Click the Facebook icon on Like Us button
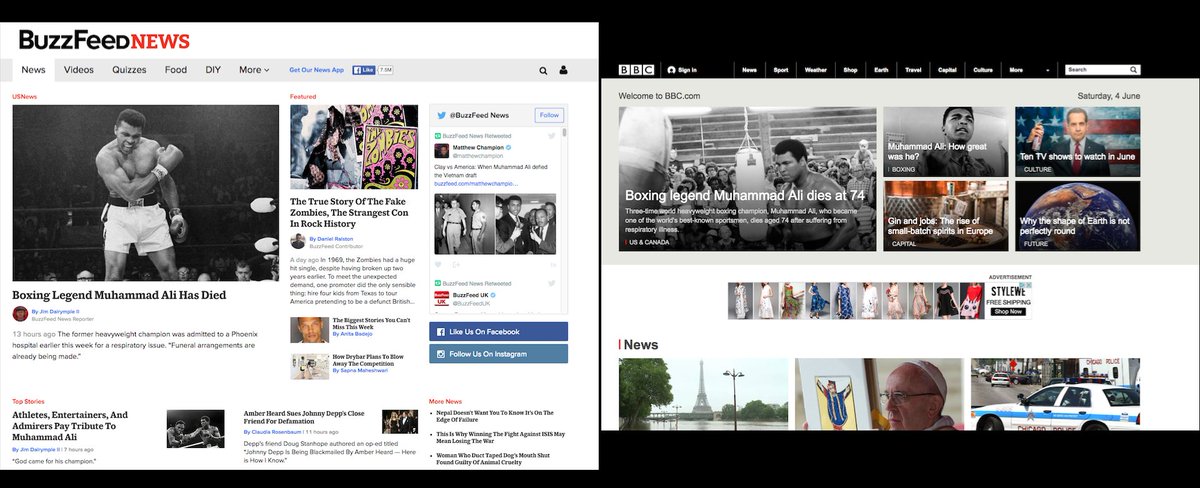 tap(441, 331)
